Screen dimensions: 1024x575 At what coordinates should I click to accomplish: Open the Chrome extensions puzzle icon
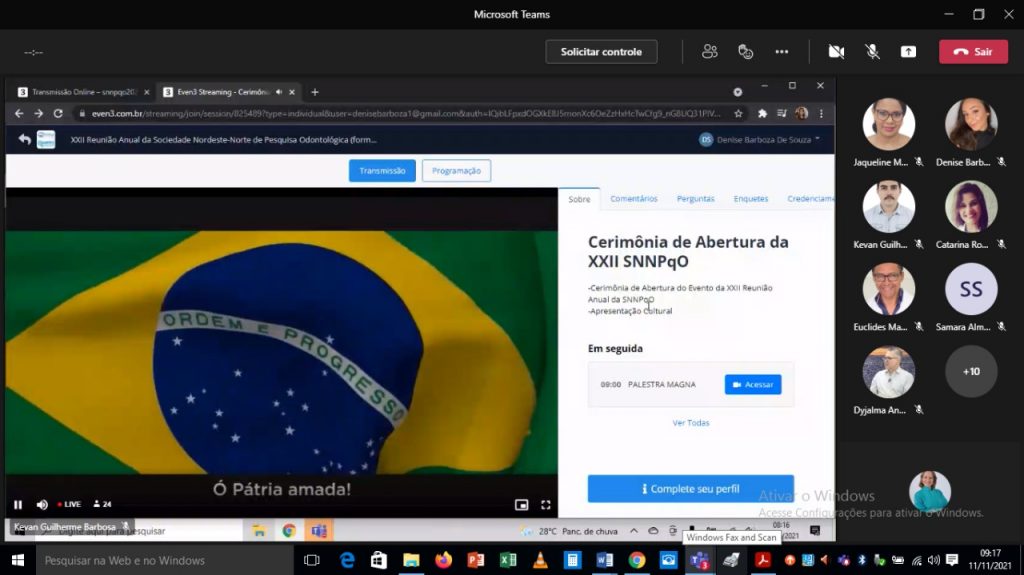coord(762,114)
